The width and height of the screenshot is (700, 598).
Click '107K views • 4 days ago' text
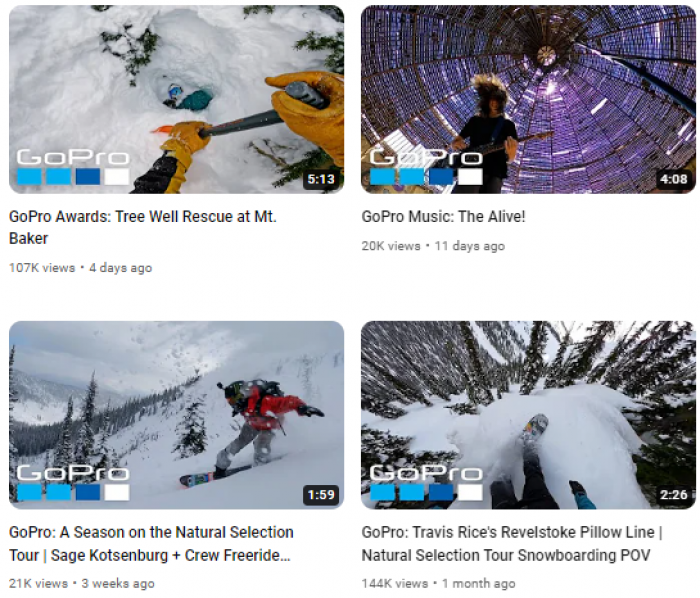(80, 268)
